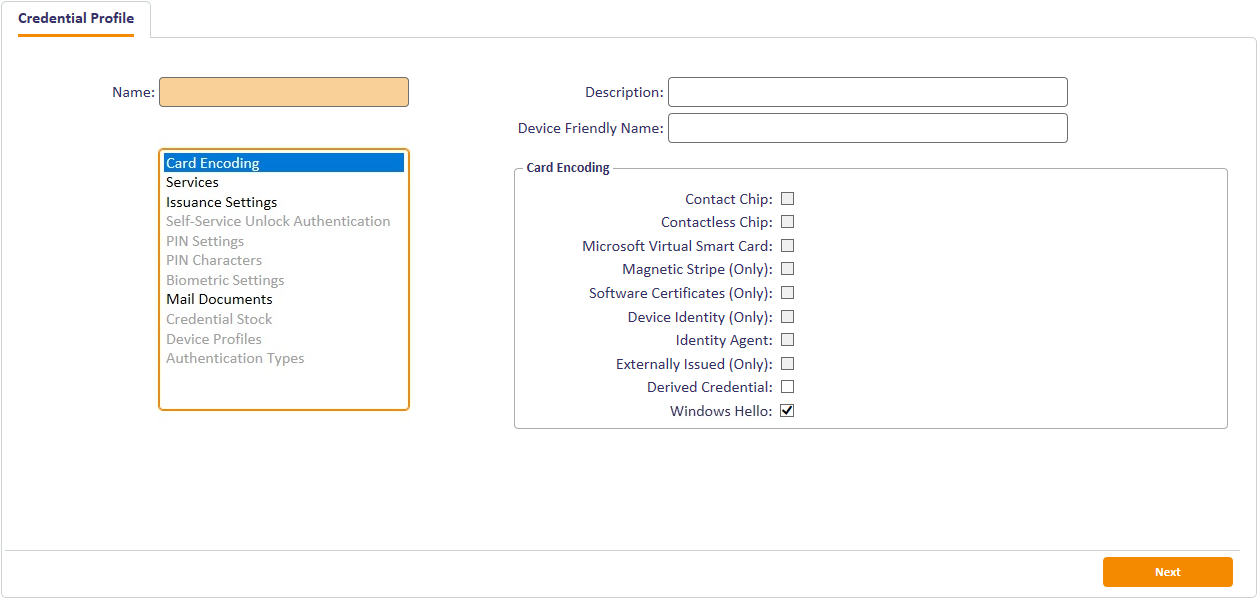Toggle Software Certificates (Only) checkbox
Viewport: 1258px width, 599px height.
(x=787, y=293)
